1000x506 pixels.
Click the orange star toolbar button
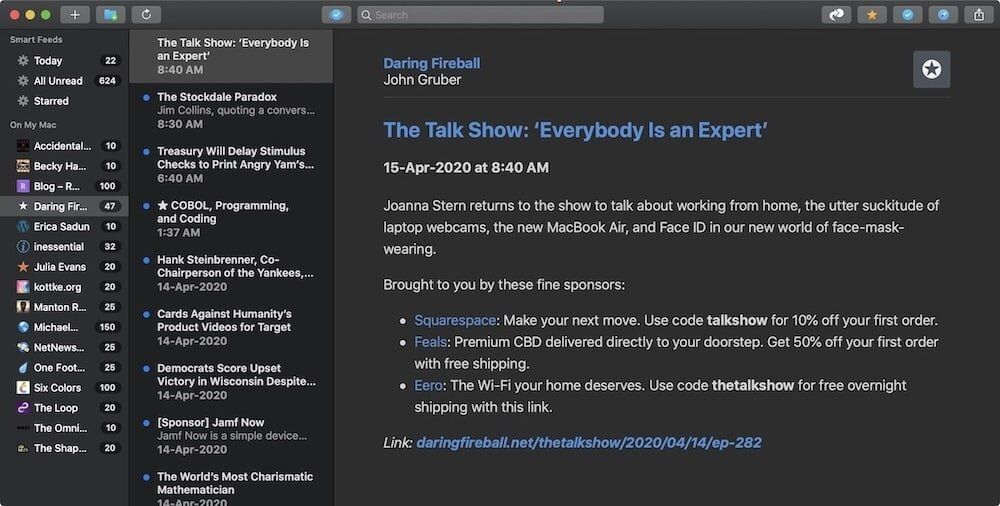872,15
